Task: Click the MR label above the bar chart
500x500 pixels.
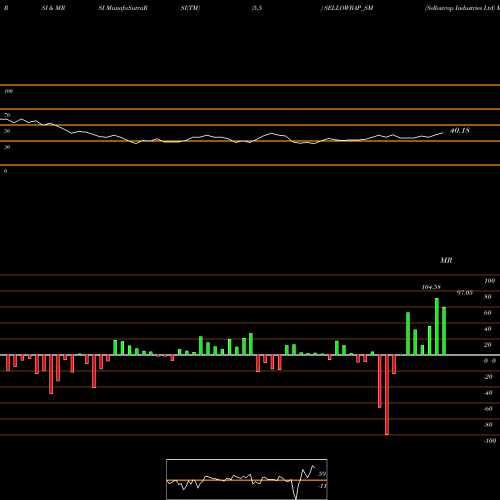Action: click(446, 260)
